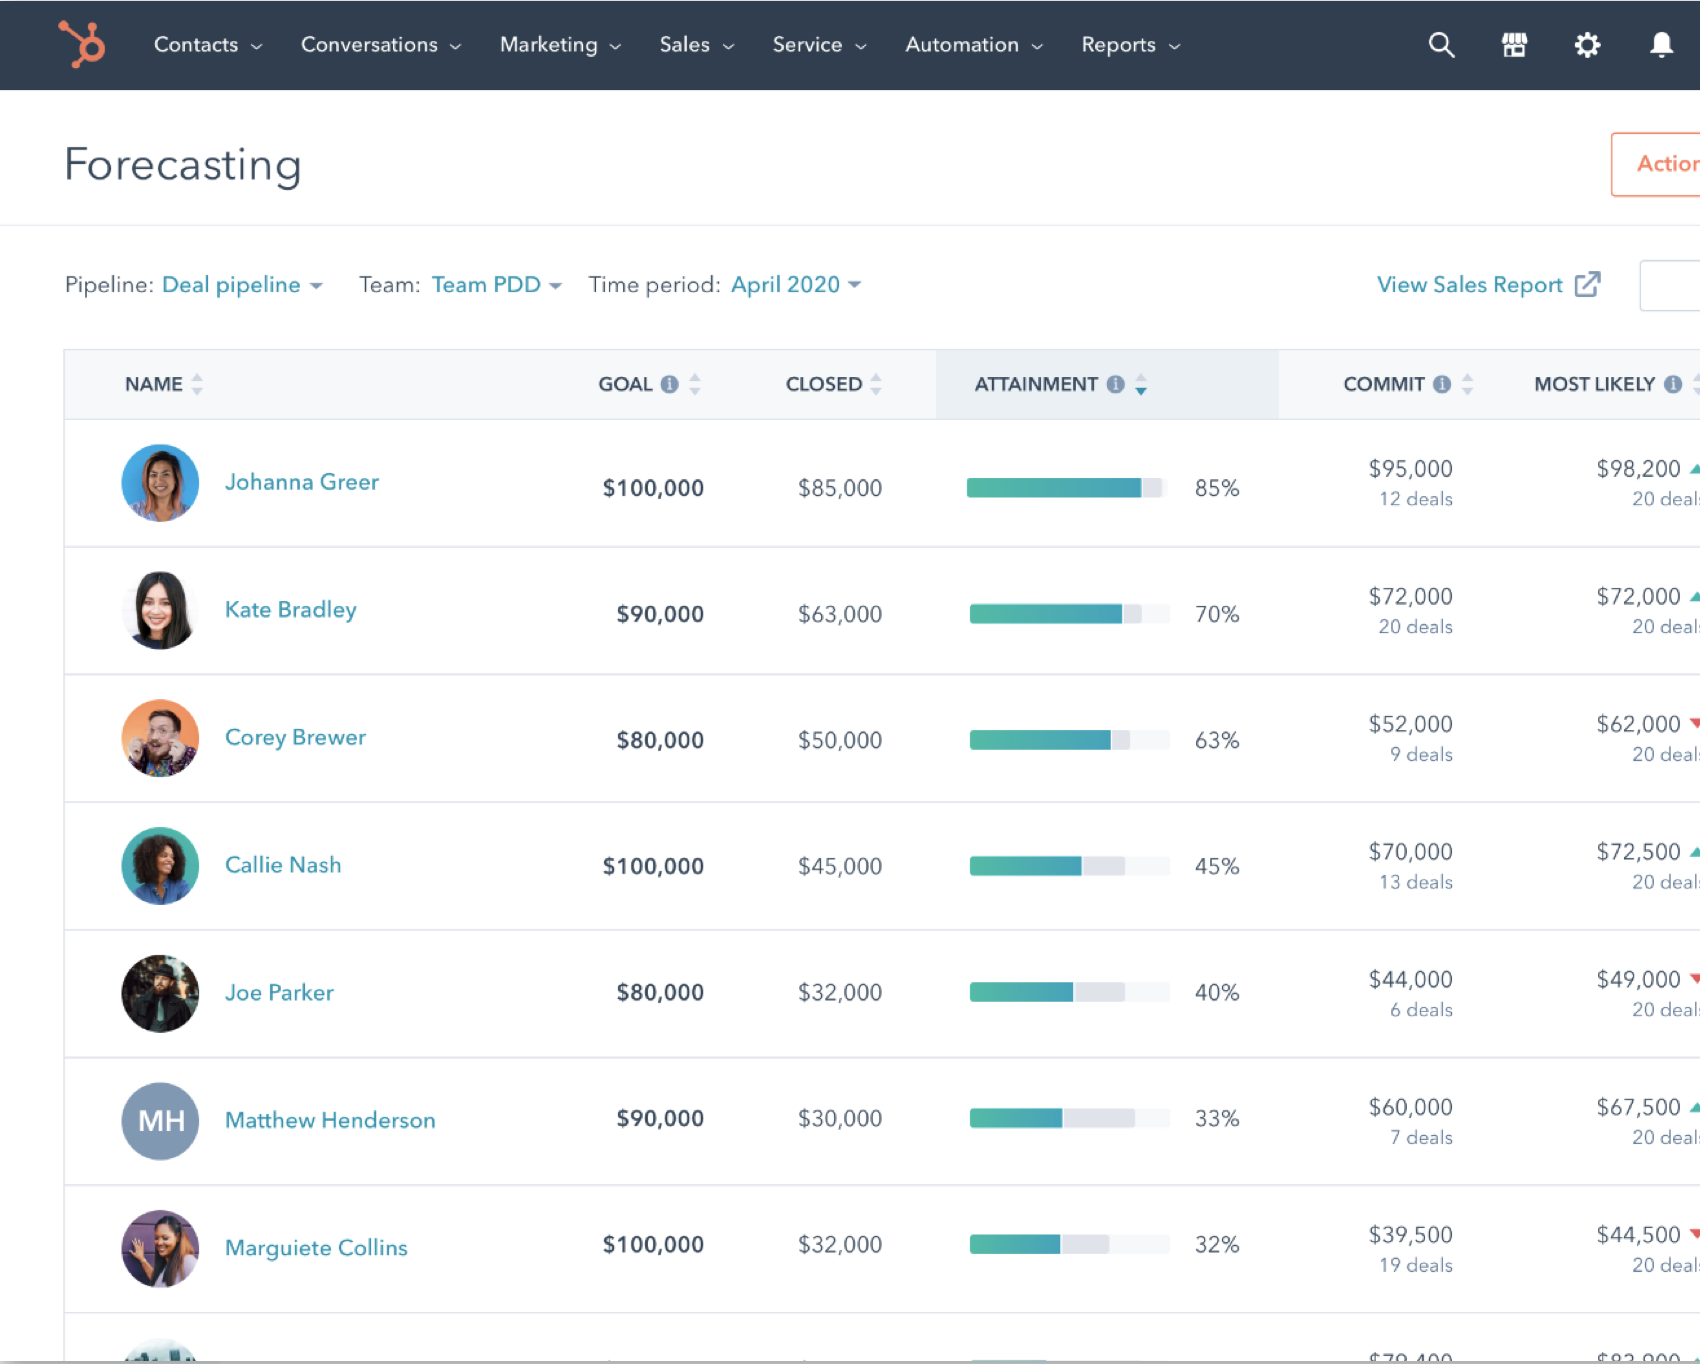Click the Goal column info icon
Screen dimensions: 1700x1364
670,384
